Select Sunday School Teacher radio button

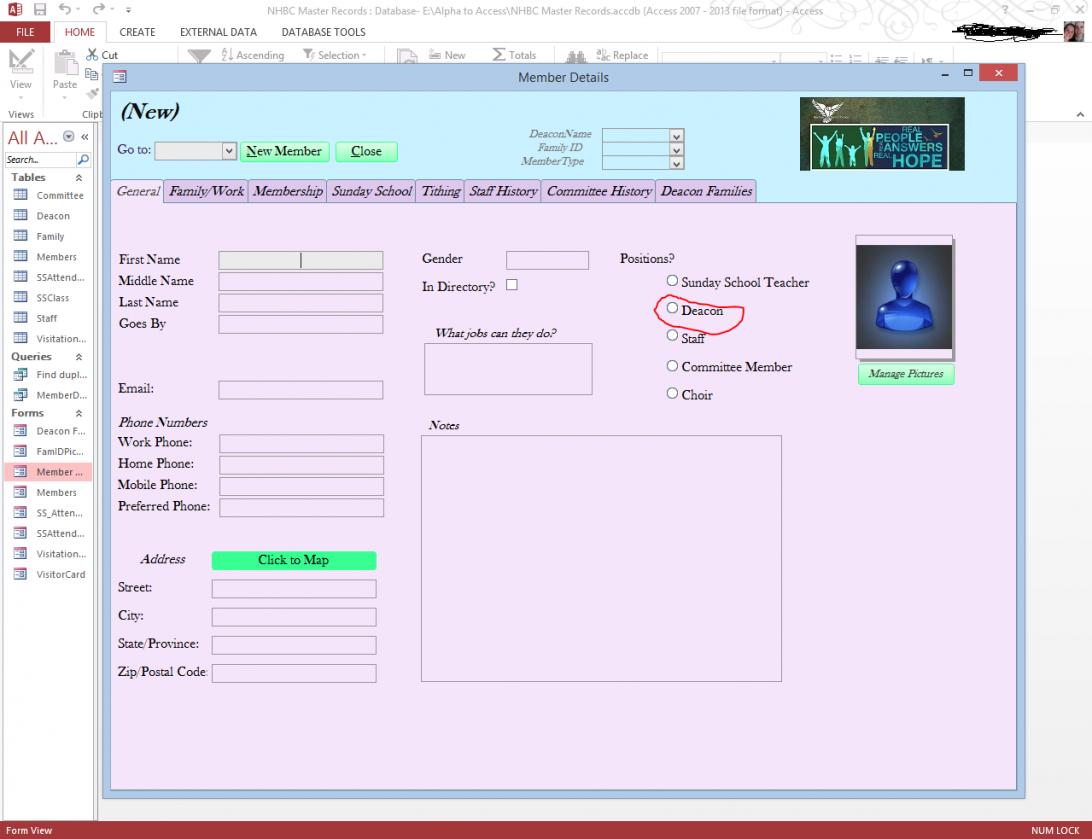(x=672, y=281)
